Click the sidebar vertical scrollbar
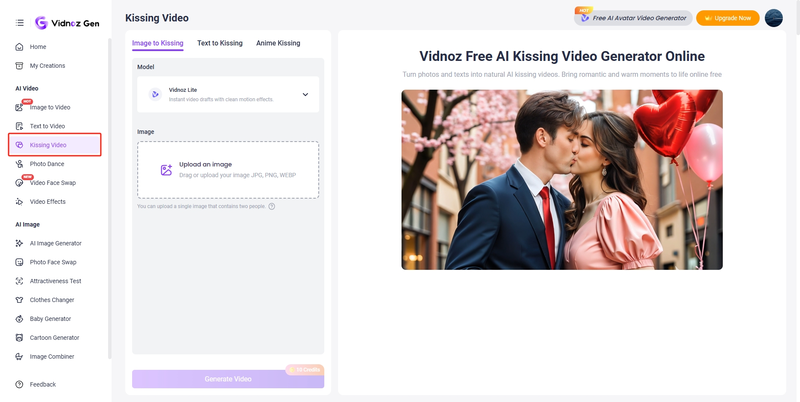Viewport: 800px width, 402px height. [109, 199]
